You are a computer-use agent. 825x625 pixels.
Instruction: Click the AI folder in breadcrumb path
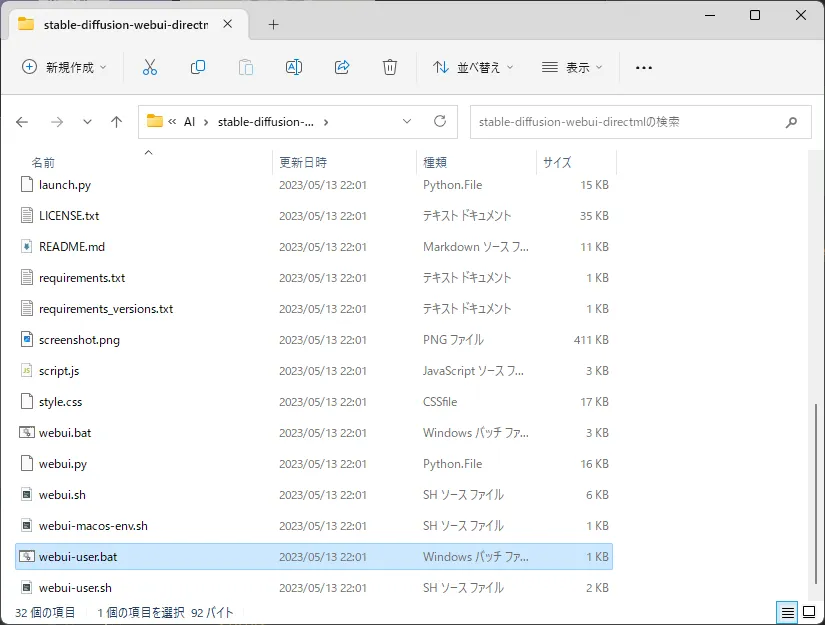coord(189,122)
